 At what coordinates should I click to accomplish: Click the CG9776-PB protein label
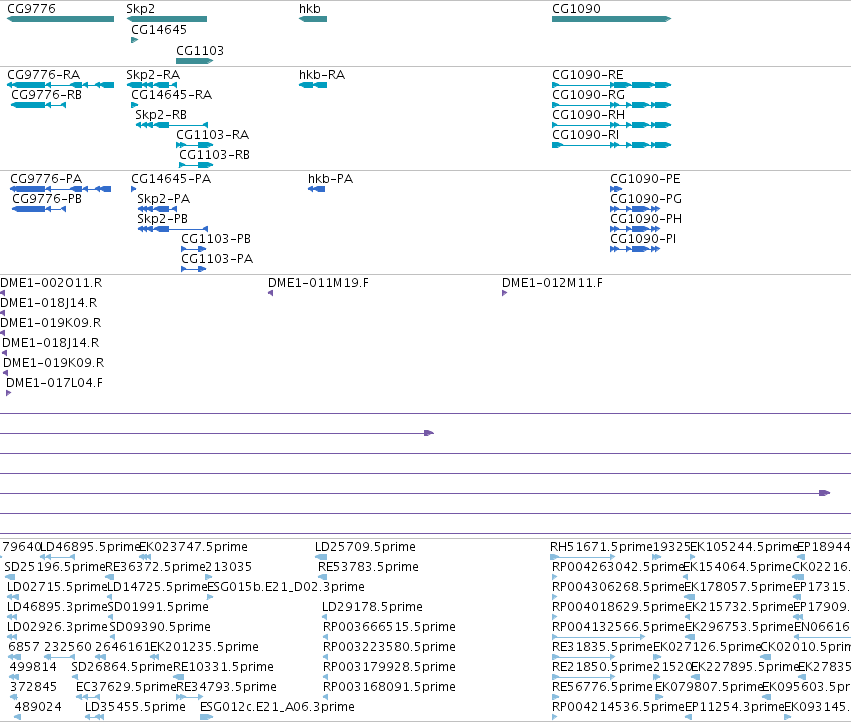47,199
